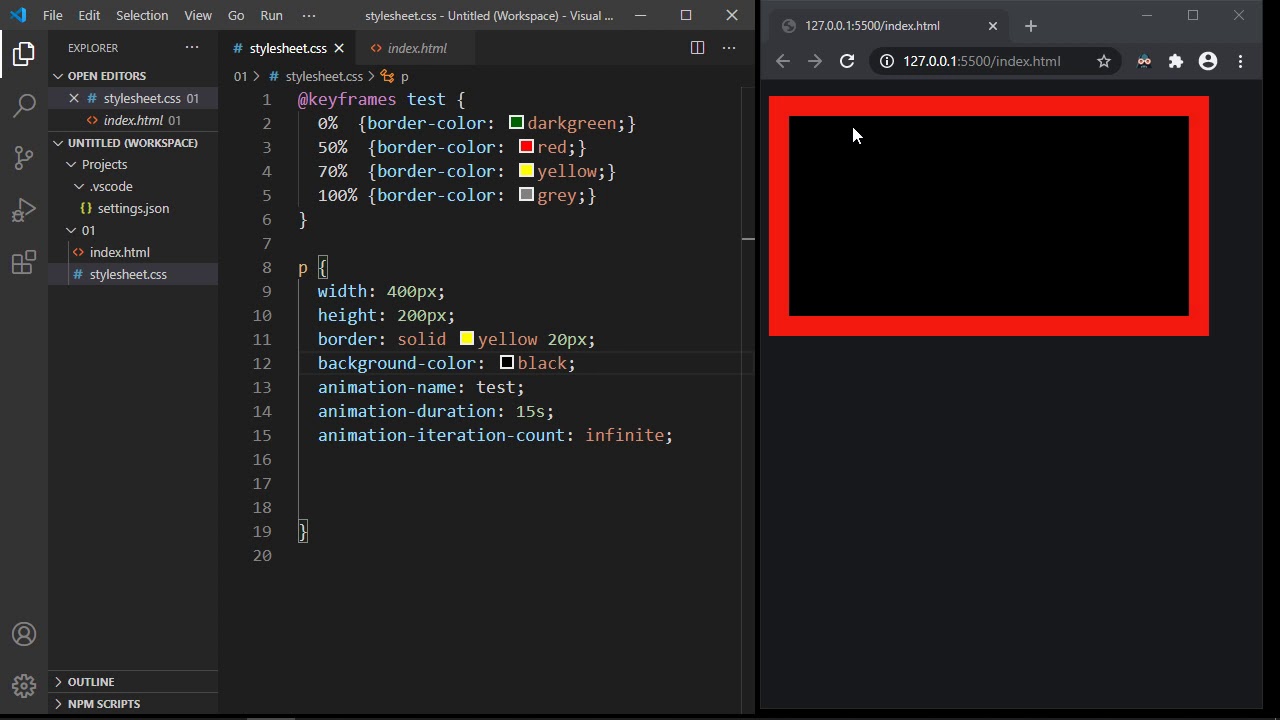Screen dimensions: 1280x720
Task: Open the browser three-dot menu
Action: point(1240,61)
